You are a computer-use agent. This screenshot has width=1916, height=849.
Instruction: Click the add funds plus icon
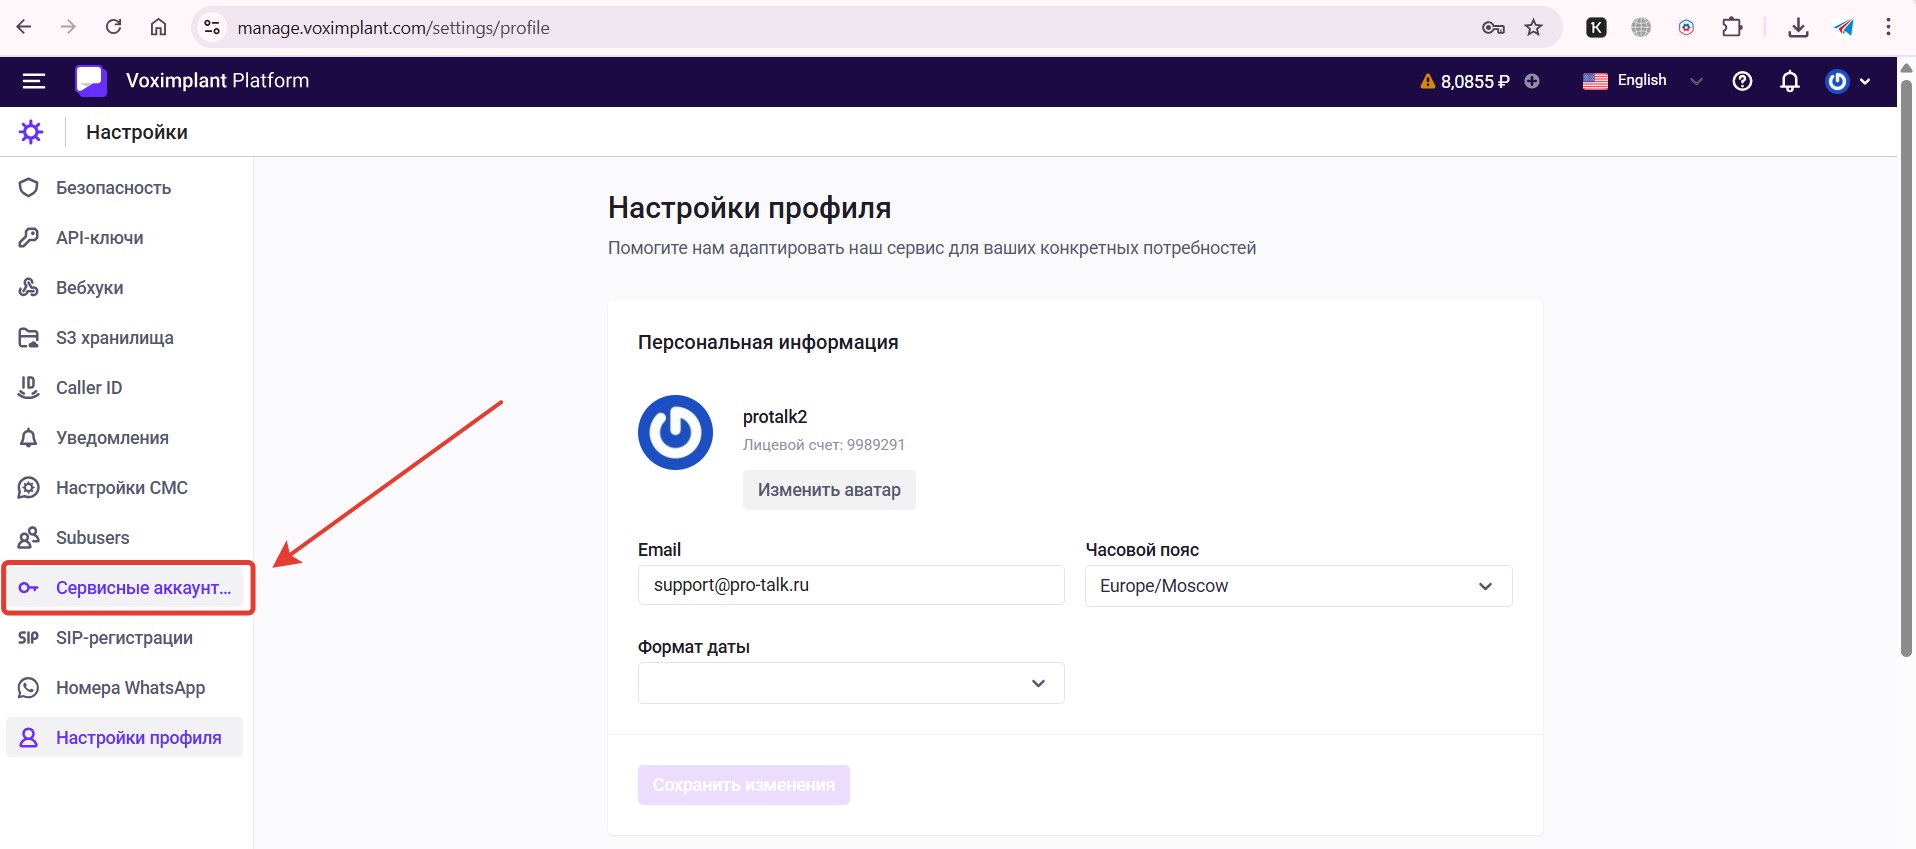tap(1532, 81)
